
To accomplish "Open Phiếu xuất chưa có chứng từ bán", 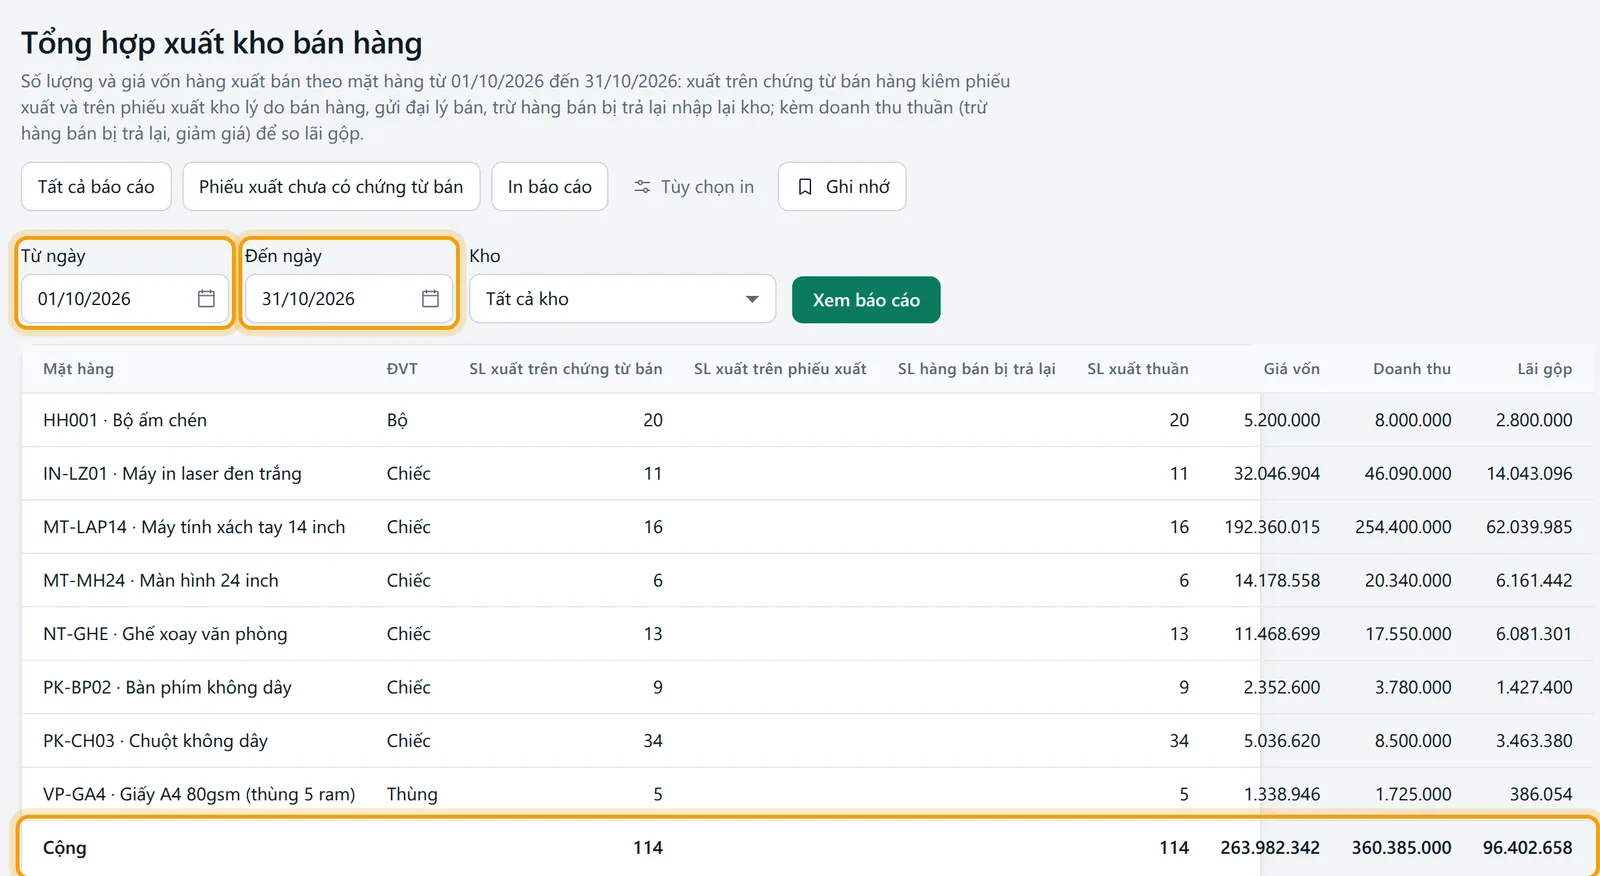I will point(331,187).
